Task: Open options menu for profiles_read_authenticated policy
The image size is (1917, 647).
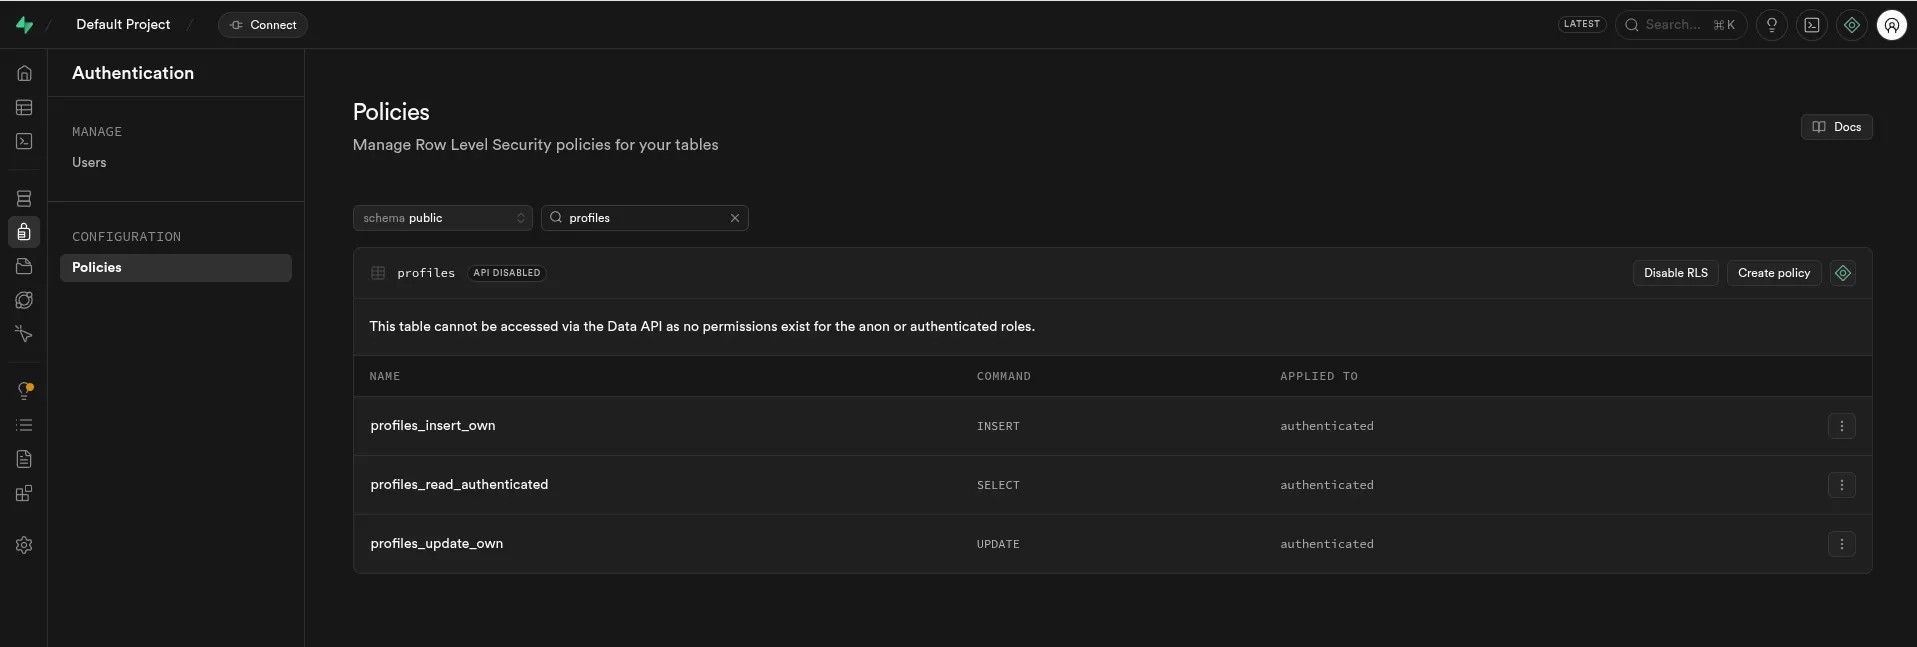Action: (x=1841, y=485)
